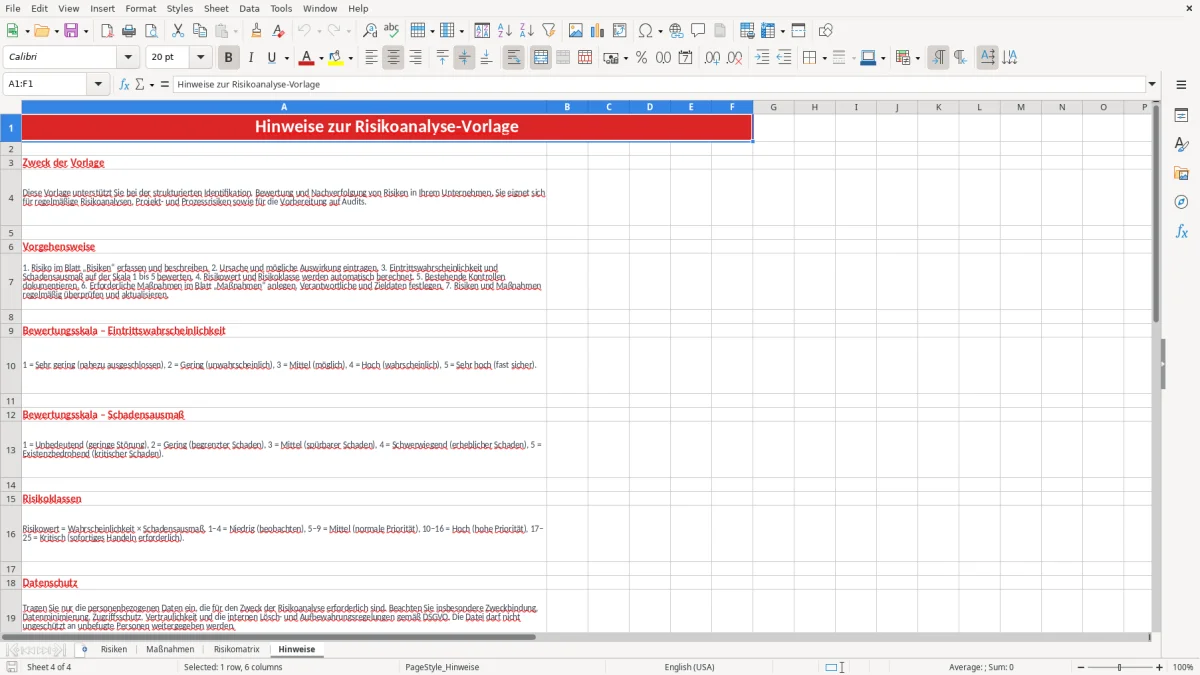Screen dimensions: 1200x675
Task: Insert pivot table icon
Action: click(620, 31)
